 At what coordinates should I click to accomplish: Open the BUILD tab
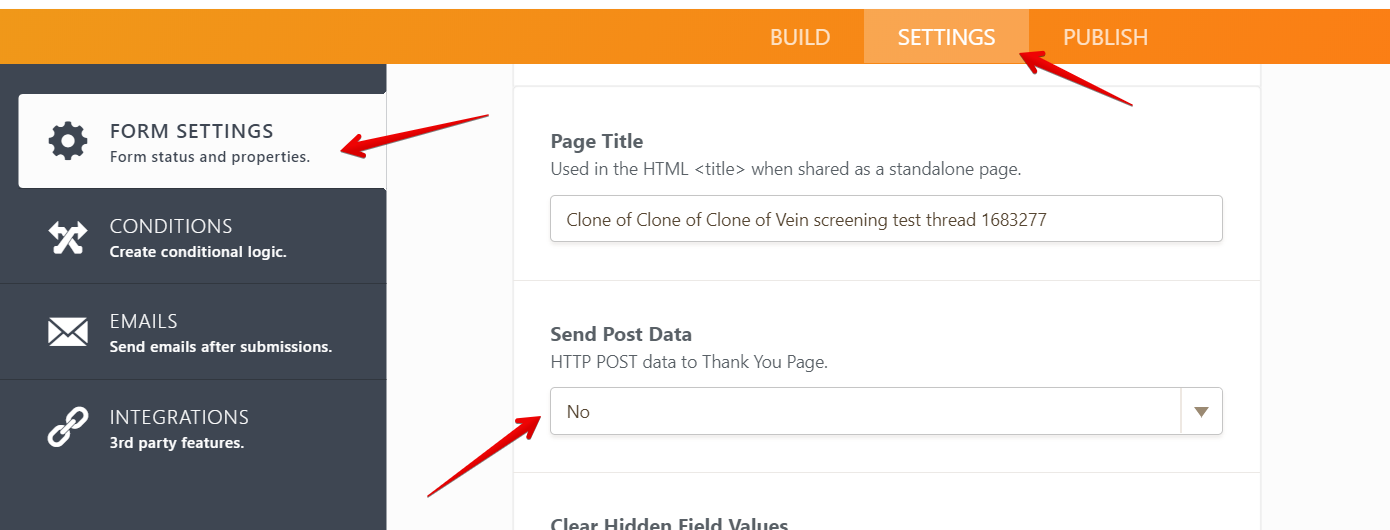coord(800,37)
